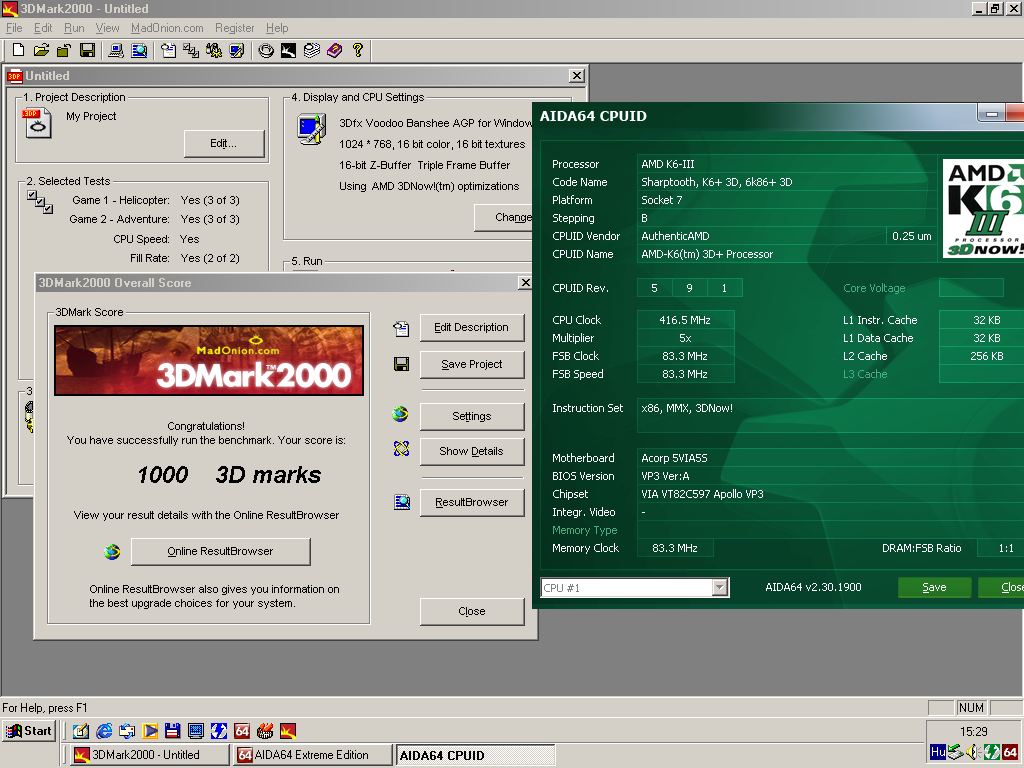Click the computer system info toolbar icon
The height and width of the screenshot is (768, 1024).
pos(116,50)
